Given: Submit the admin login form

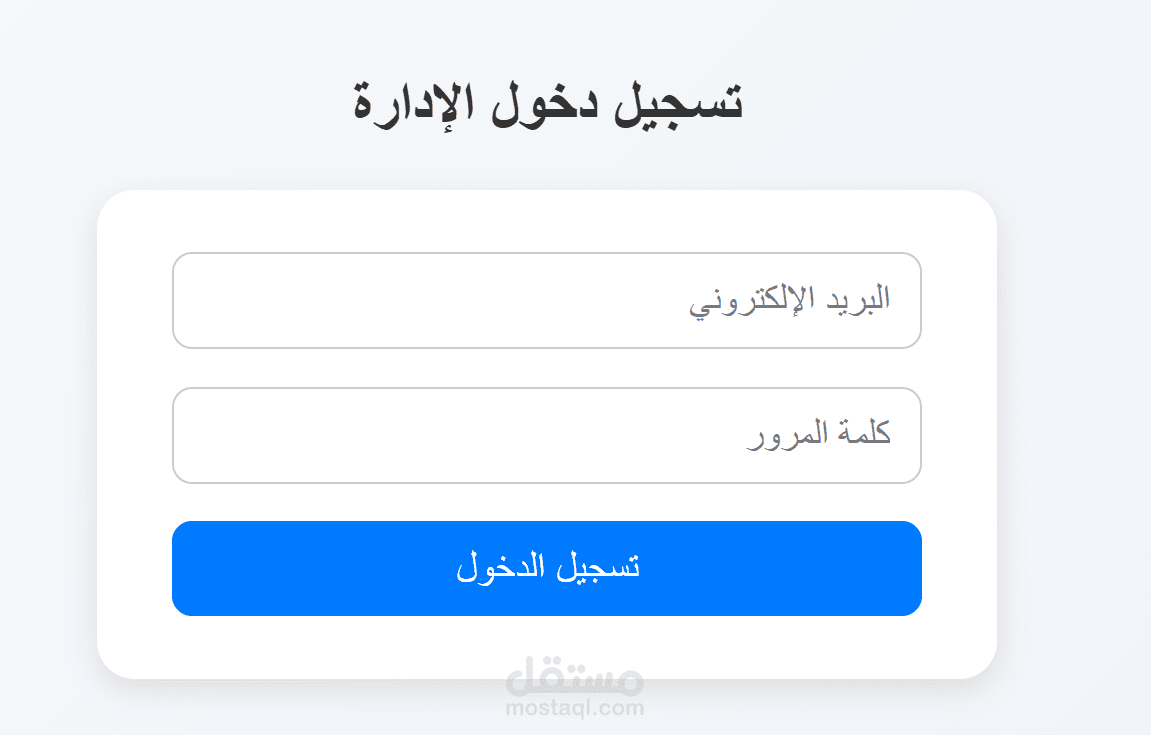Looking at the screenshot, I should pos(546,568).
